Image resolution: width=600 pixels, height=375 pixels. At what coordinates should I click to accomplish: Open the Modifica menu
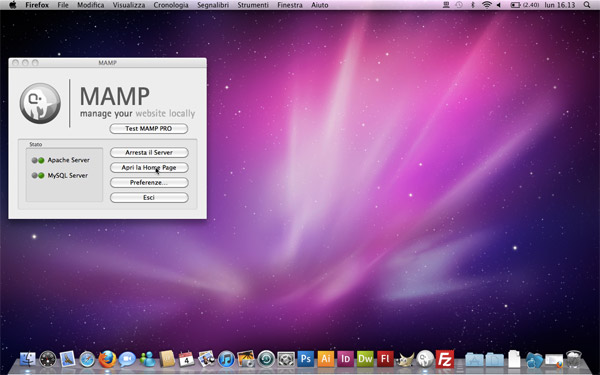coord(91,5)
